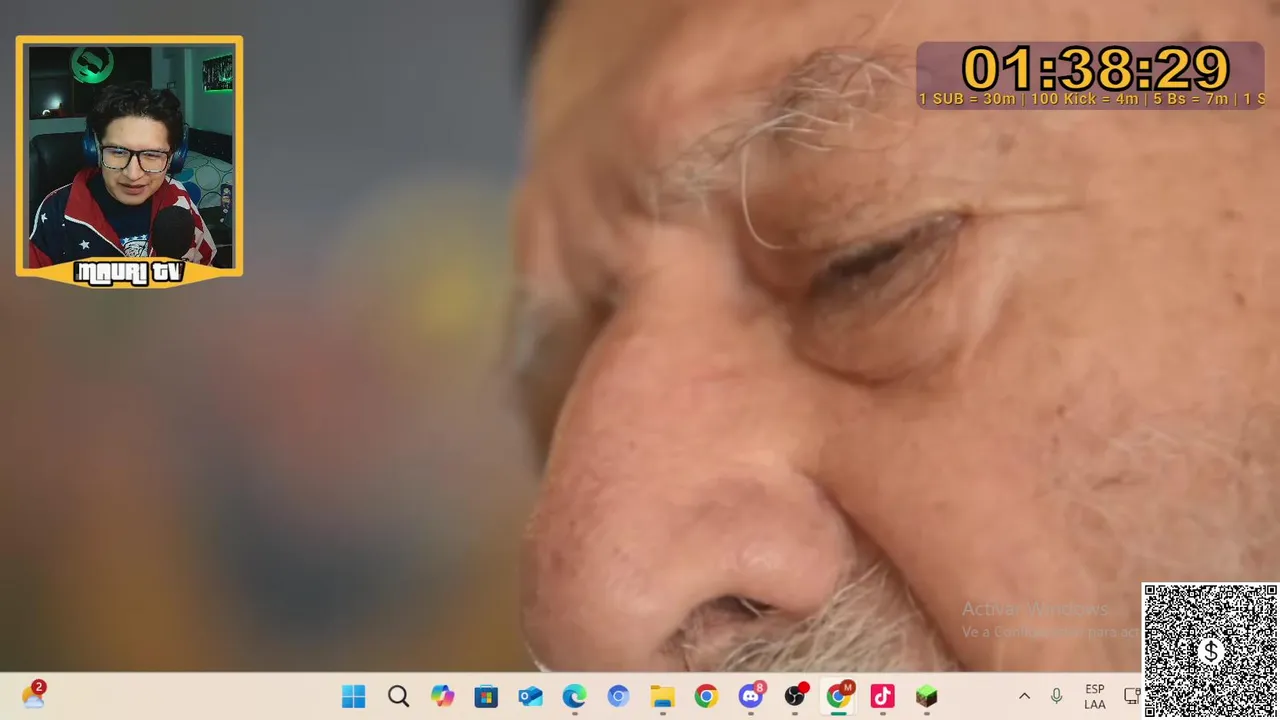Change ESP LAA keyboard language
Image resolution: width=1280 pixels, height=720 pixels.
coord(1095,697)
